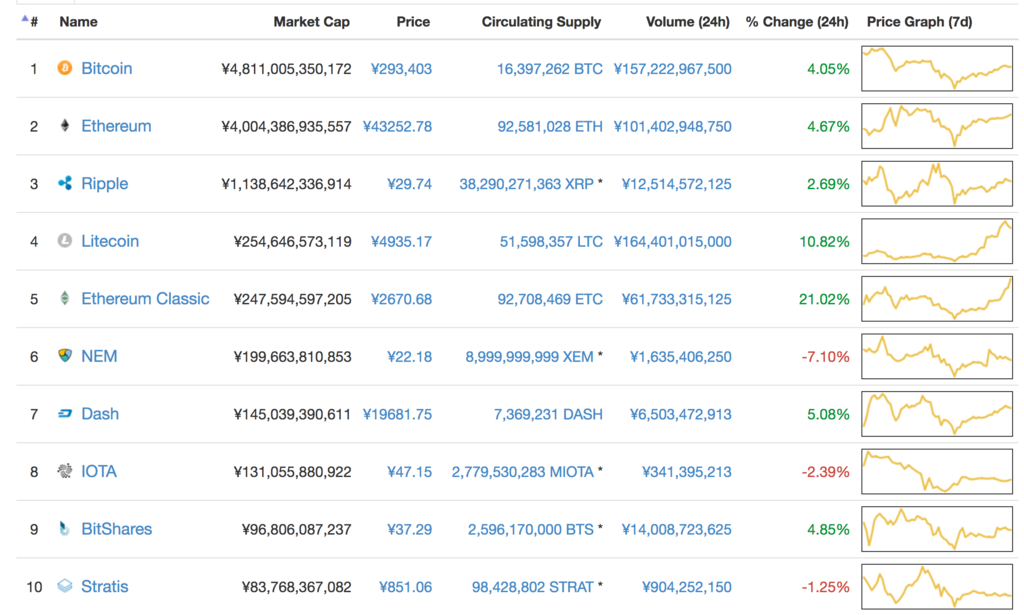Image resolution: width=1024 pixels, height=615 pixels.
Task: Open the Ripple name link
Action: pyautogui.click(x=104, y=184)
